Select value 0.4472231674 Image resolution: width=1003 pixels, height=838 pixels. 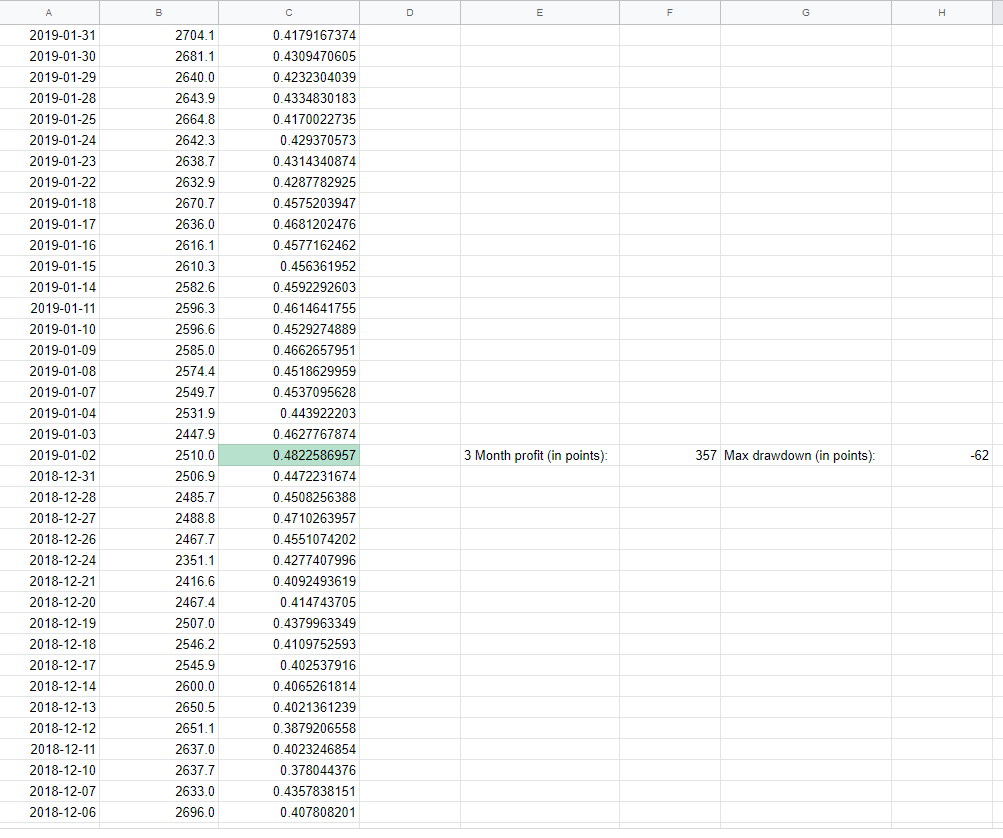(x=288, y=477)
